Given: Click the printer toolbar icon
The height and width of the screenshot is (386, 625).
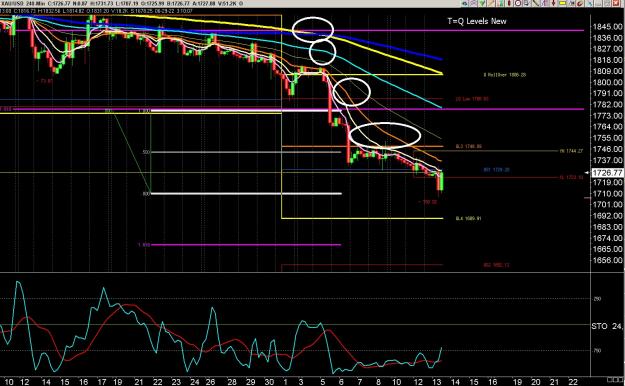Looking at the screenshot, I should coord(527,3).
